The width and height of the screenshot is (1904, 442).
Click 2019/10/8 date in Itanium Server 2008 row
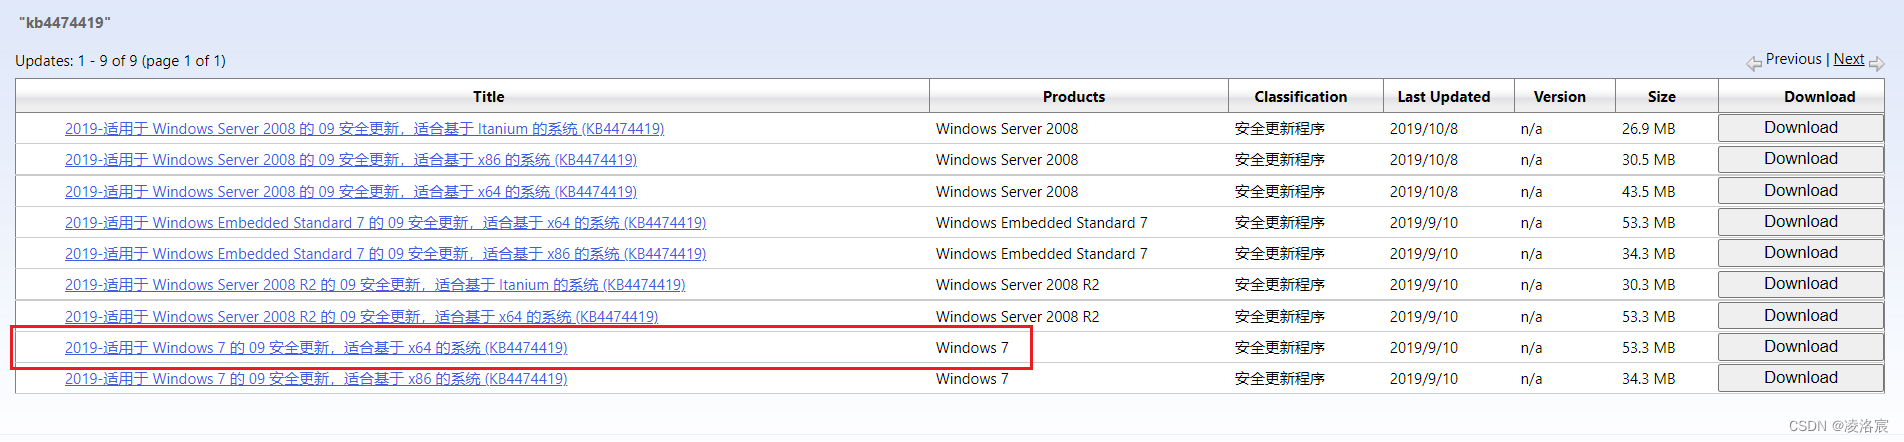[1424, 129]
